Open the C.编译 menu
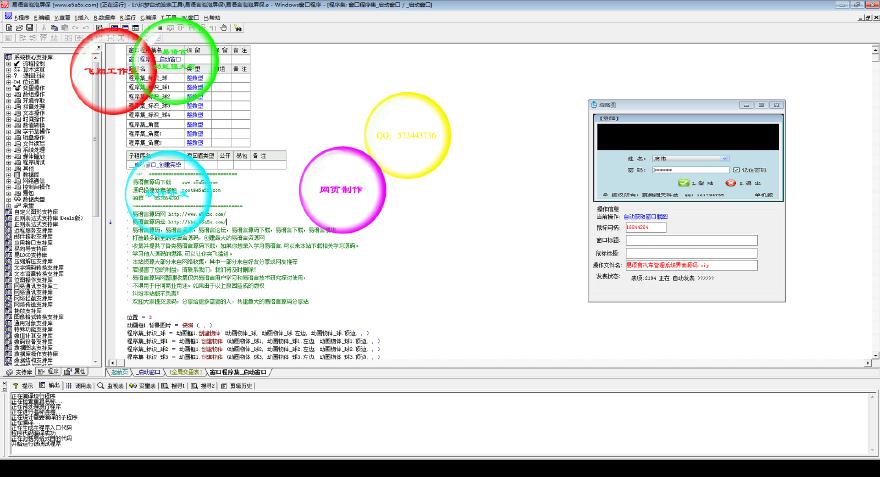The image size is (880, 477). click(x=148, y=18)
